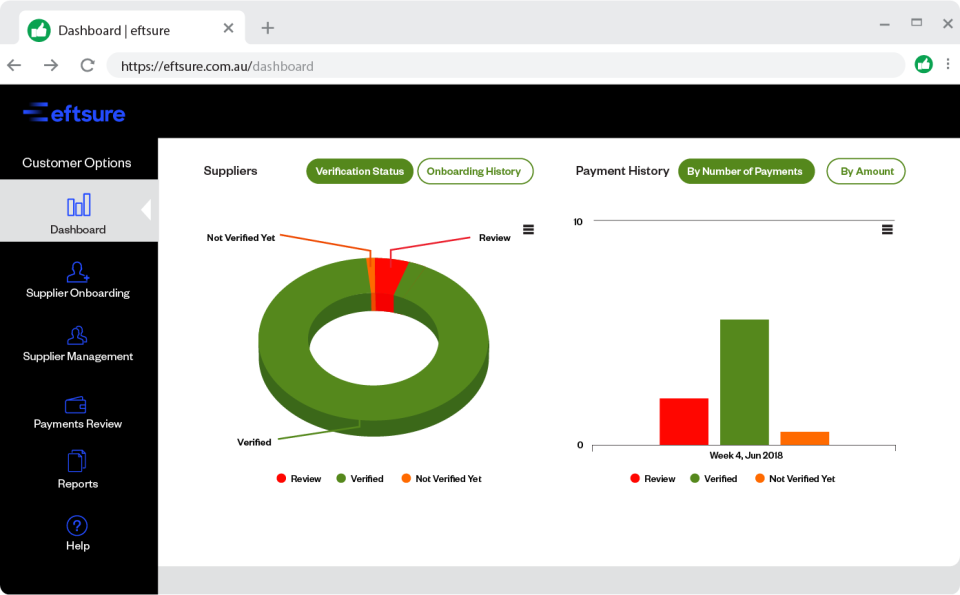
Task: Click the eftsure extension icon in toolbar
Action: coord(922,64)
